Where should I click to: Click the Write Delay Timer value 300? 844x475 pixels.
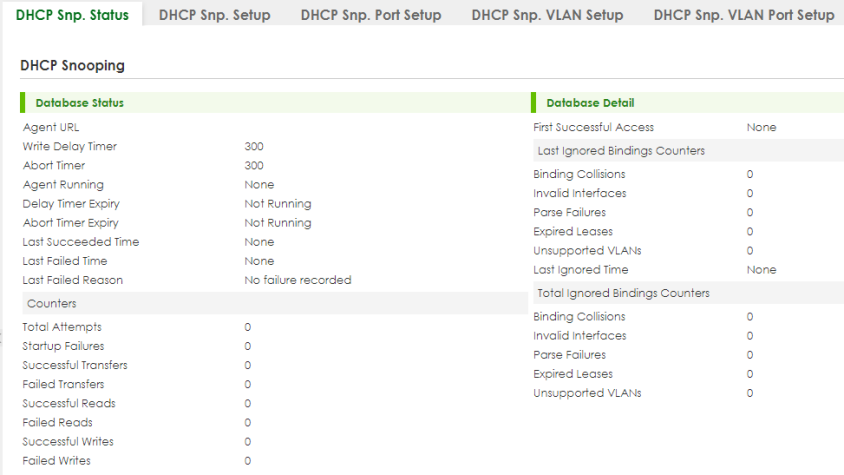[x=254, y=146]
